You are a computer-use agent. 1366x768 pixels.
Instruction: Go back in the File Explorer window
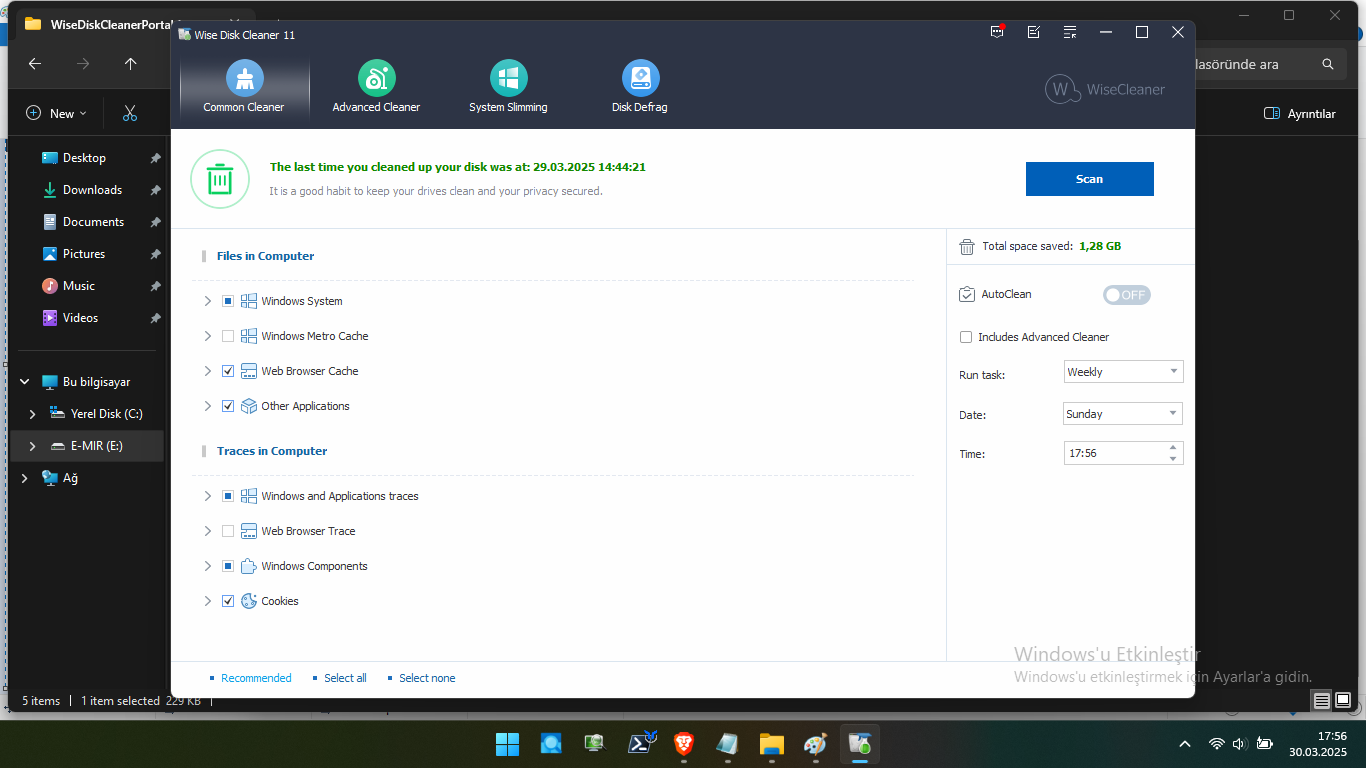(x=35, y=64)
